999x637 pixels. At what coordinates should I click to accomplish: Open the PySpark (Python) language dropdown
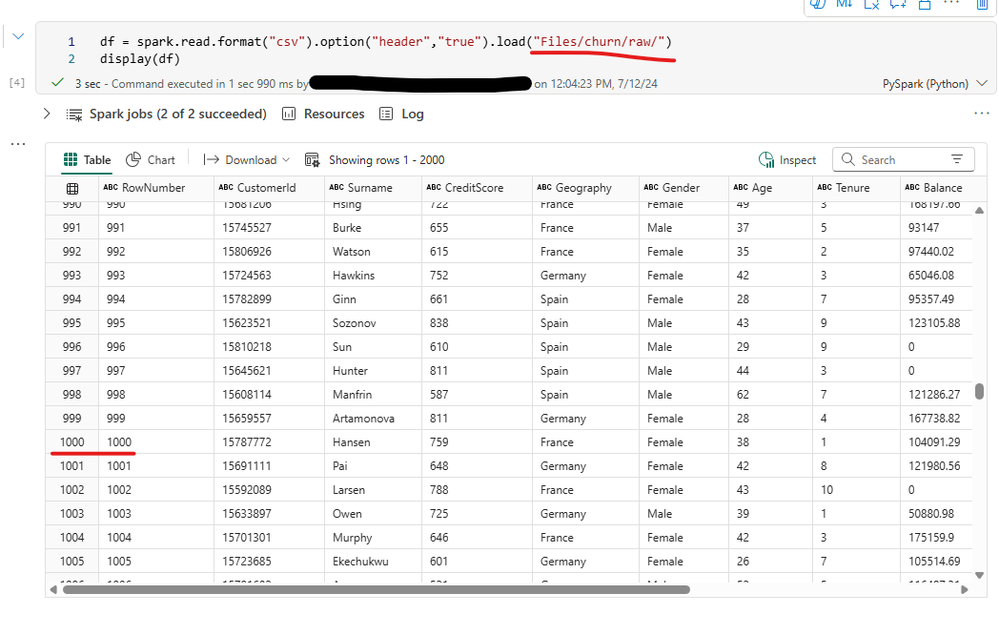tap(935, 83)
